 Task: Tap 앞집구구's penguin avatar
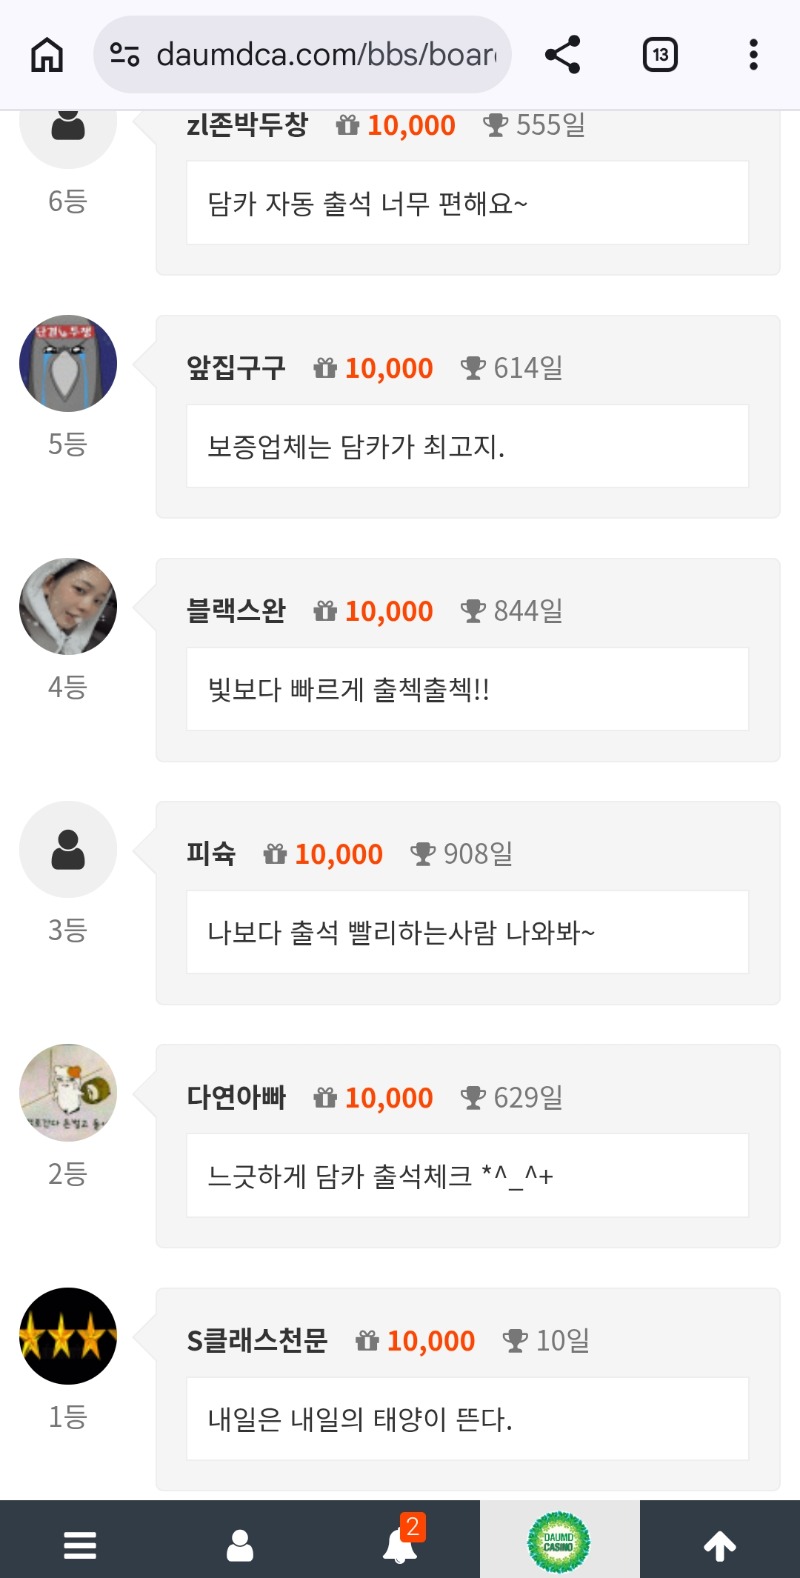(68, 363)
